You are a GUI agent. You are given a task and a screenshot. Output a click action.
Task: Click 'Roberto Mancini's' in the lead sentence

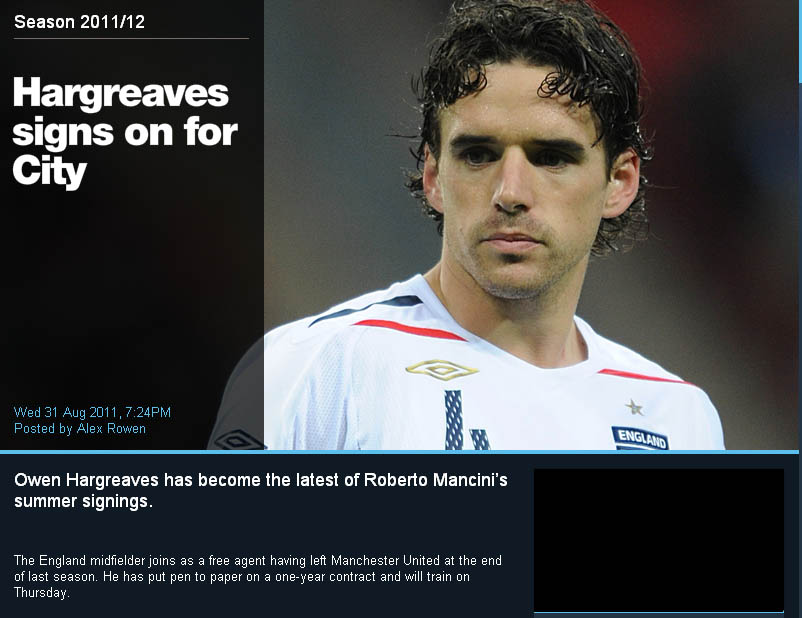click(x=436, y=480)
